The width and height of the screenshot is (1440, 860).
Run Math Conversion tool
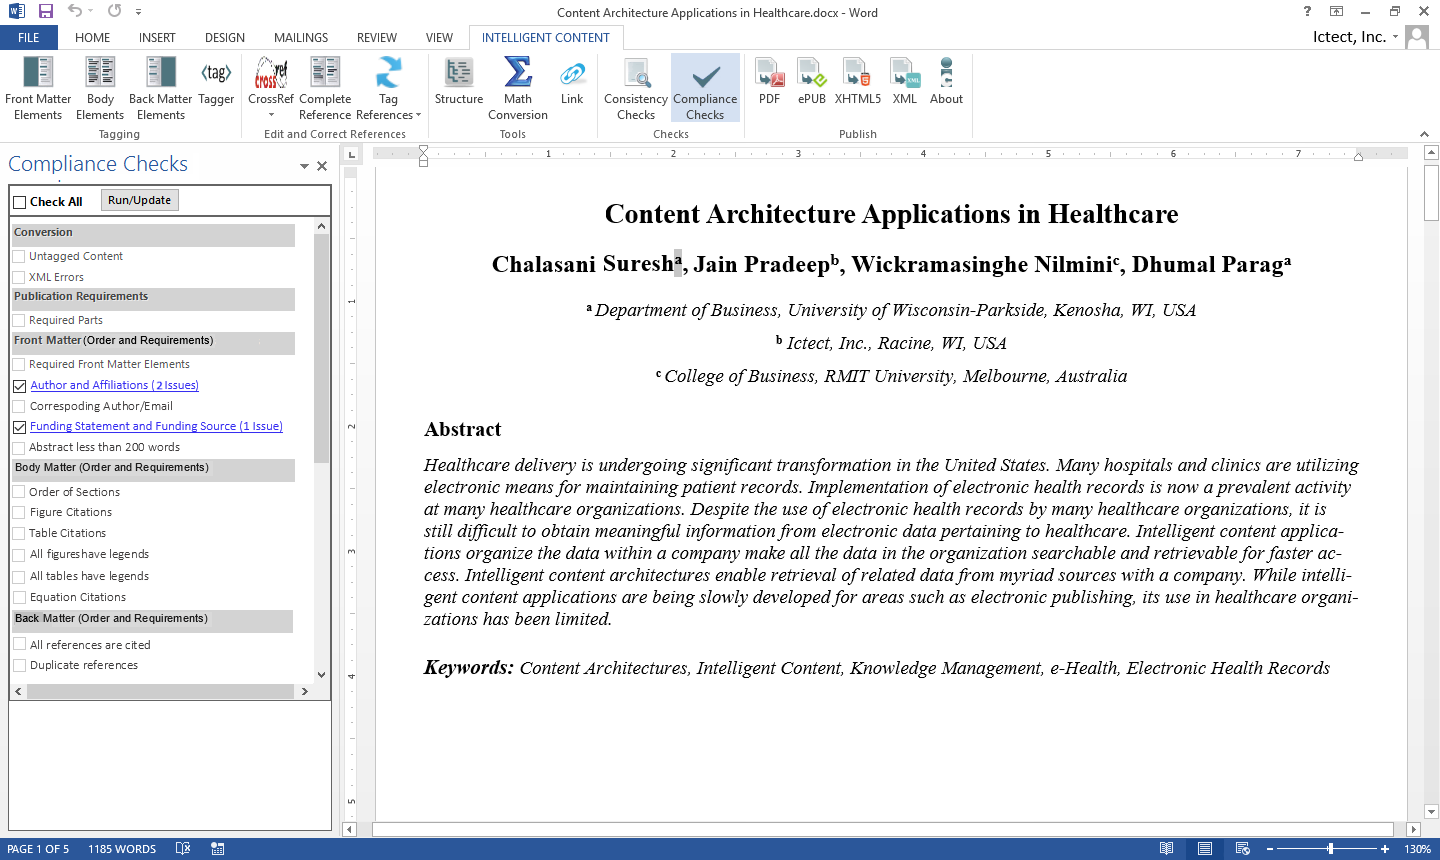[x=518, y=88]
